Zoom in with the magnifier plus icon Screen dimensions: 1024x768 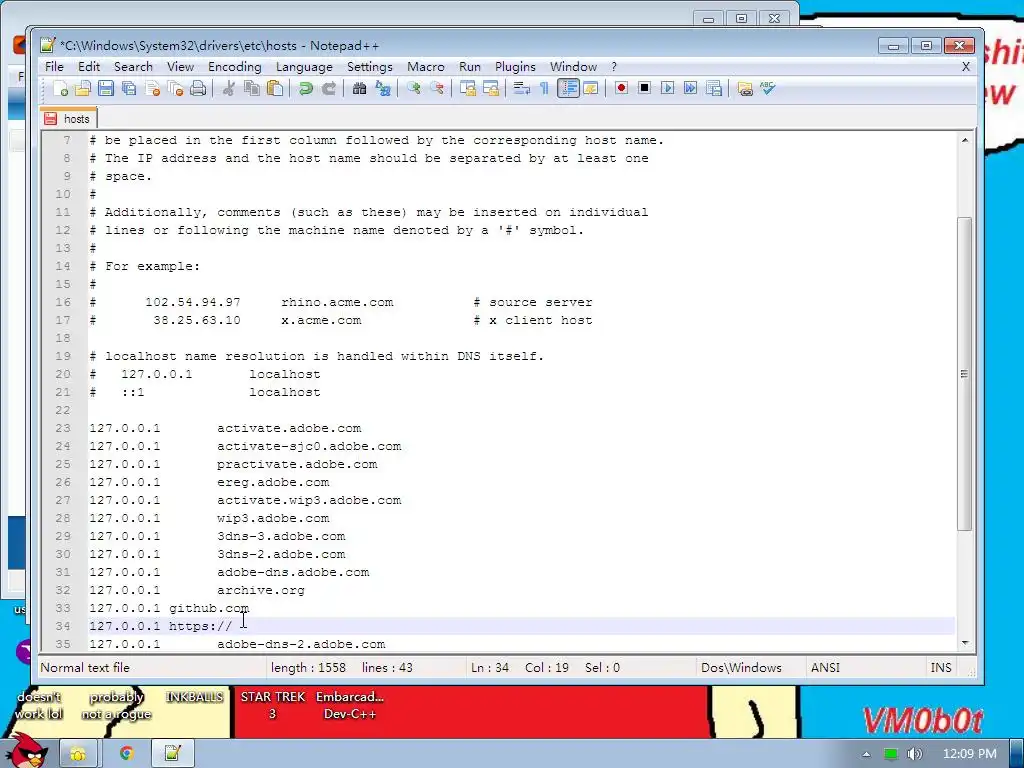413,89
